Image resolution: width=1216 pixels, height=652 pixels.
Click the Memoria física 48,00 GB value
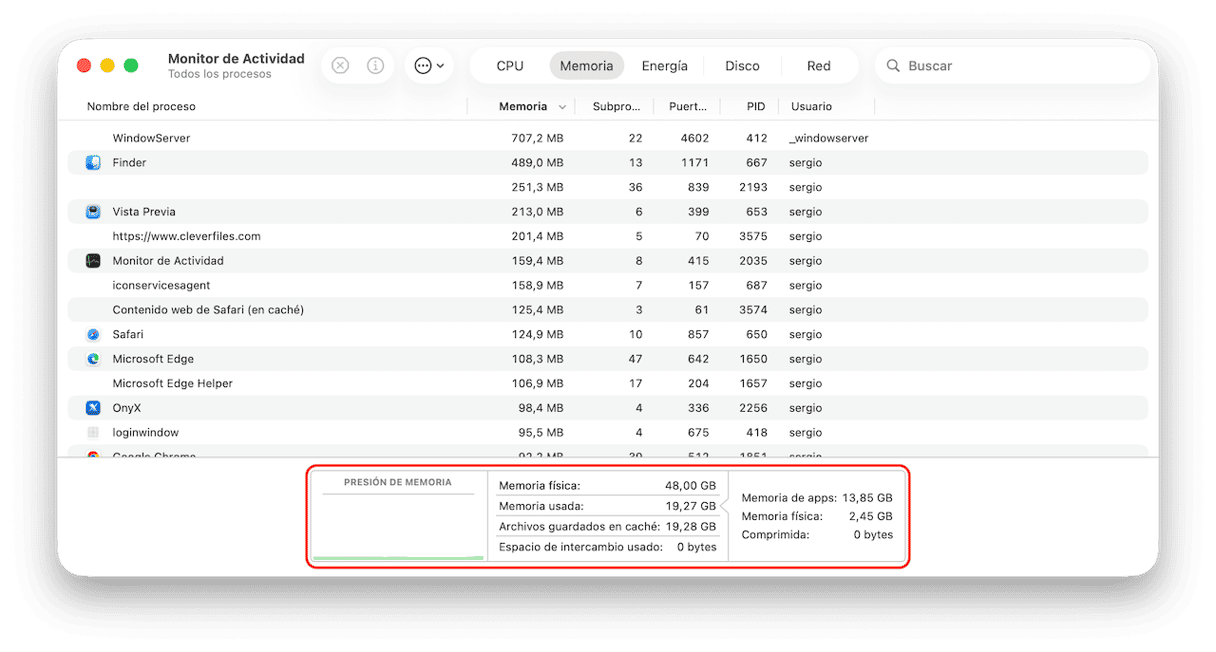[690, 485]
